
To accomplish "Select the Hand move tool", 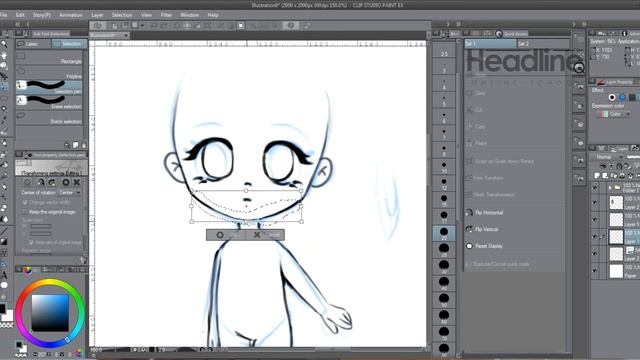I will (4, 55).
